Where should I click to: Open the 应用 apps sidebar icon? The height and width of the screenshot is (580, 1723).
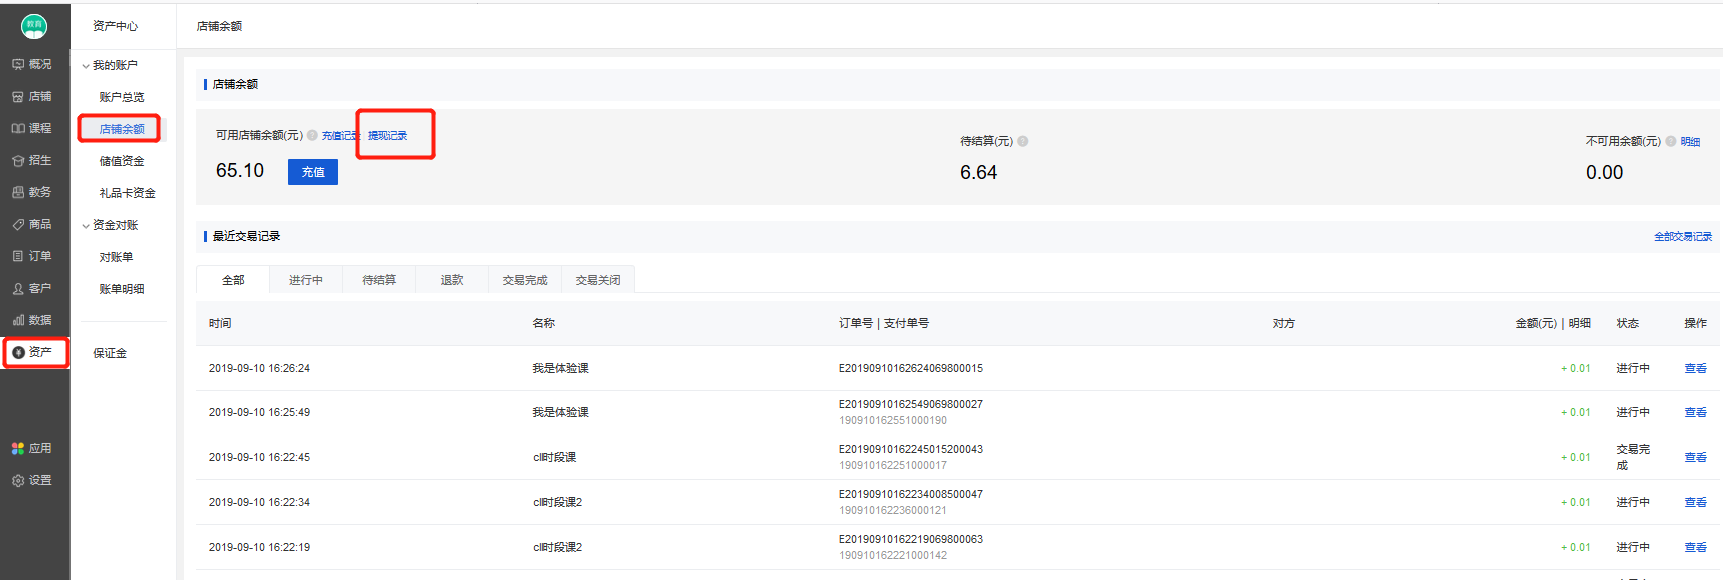coord(18,449)
